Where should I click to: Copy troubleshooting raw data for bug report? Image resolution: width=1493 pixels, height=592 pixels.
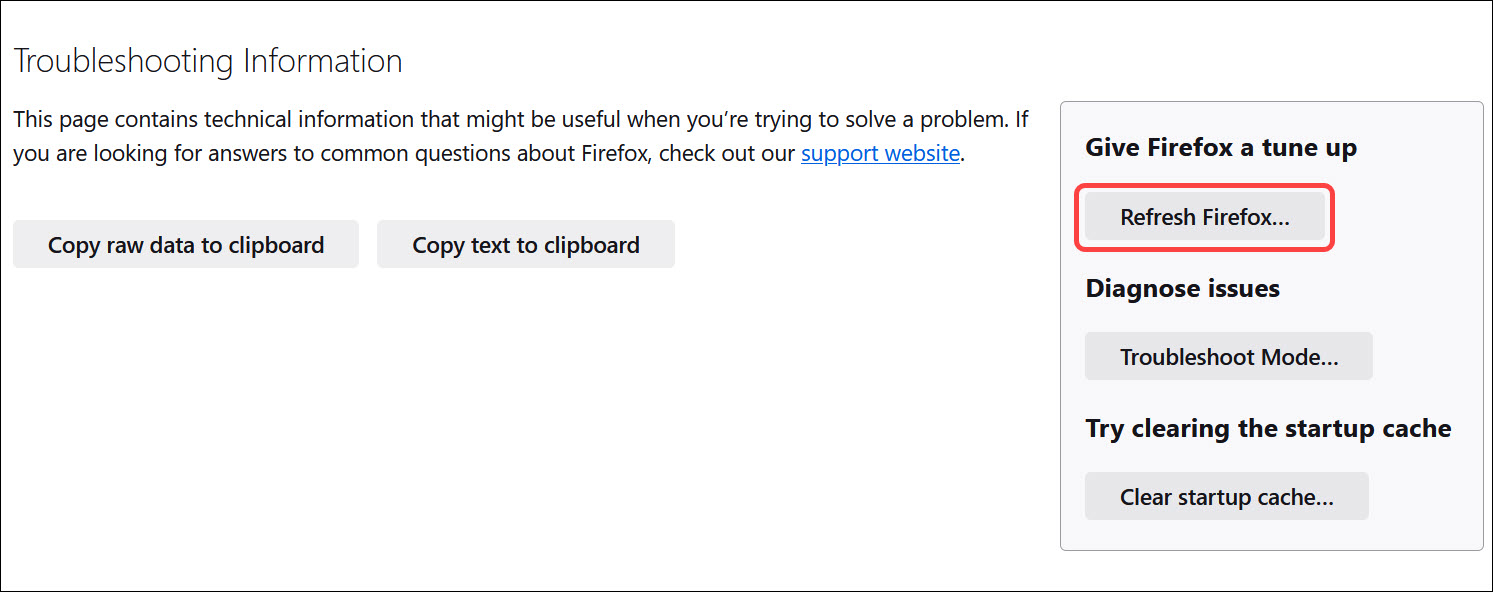185,243
